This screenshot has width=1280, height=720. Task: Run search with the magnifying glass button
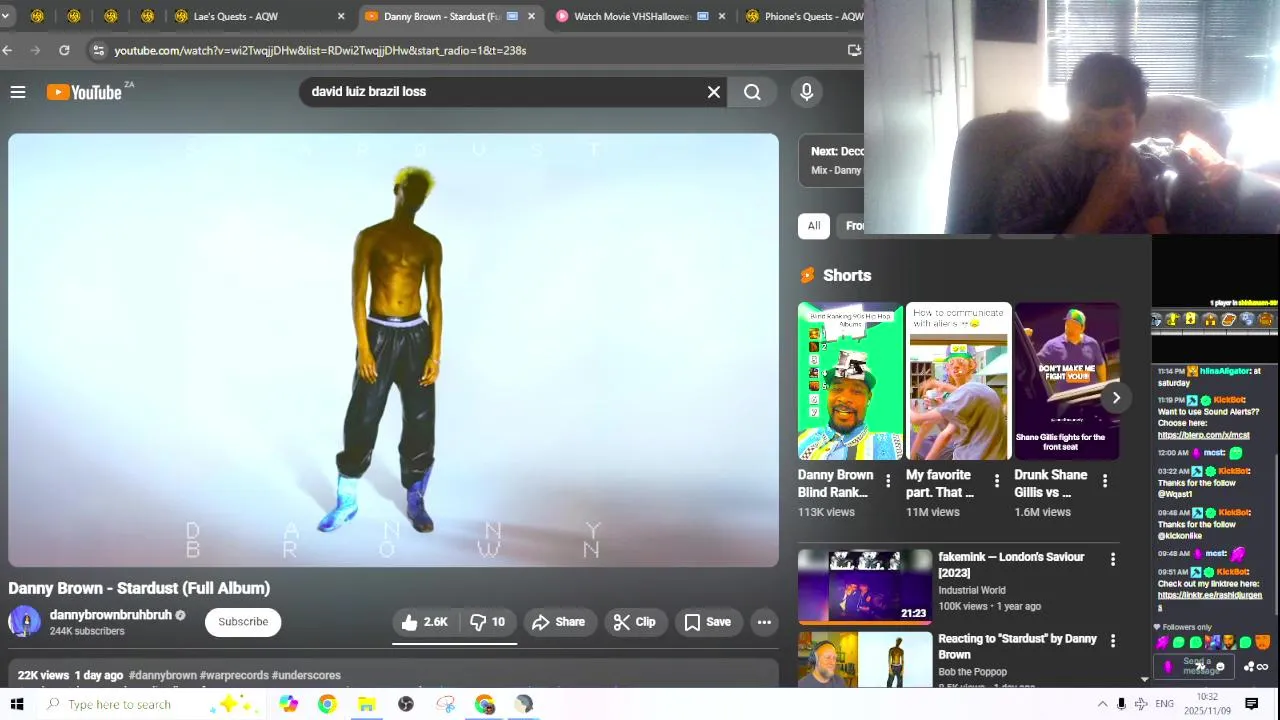click(752, 92)
